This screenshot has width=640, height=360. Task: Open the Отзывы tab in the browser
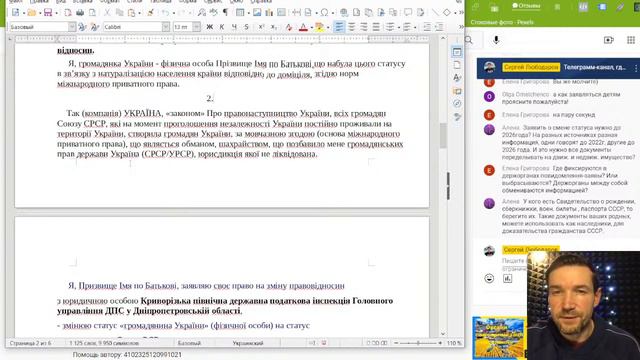coord(526,6)
